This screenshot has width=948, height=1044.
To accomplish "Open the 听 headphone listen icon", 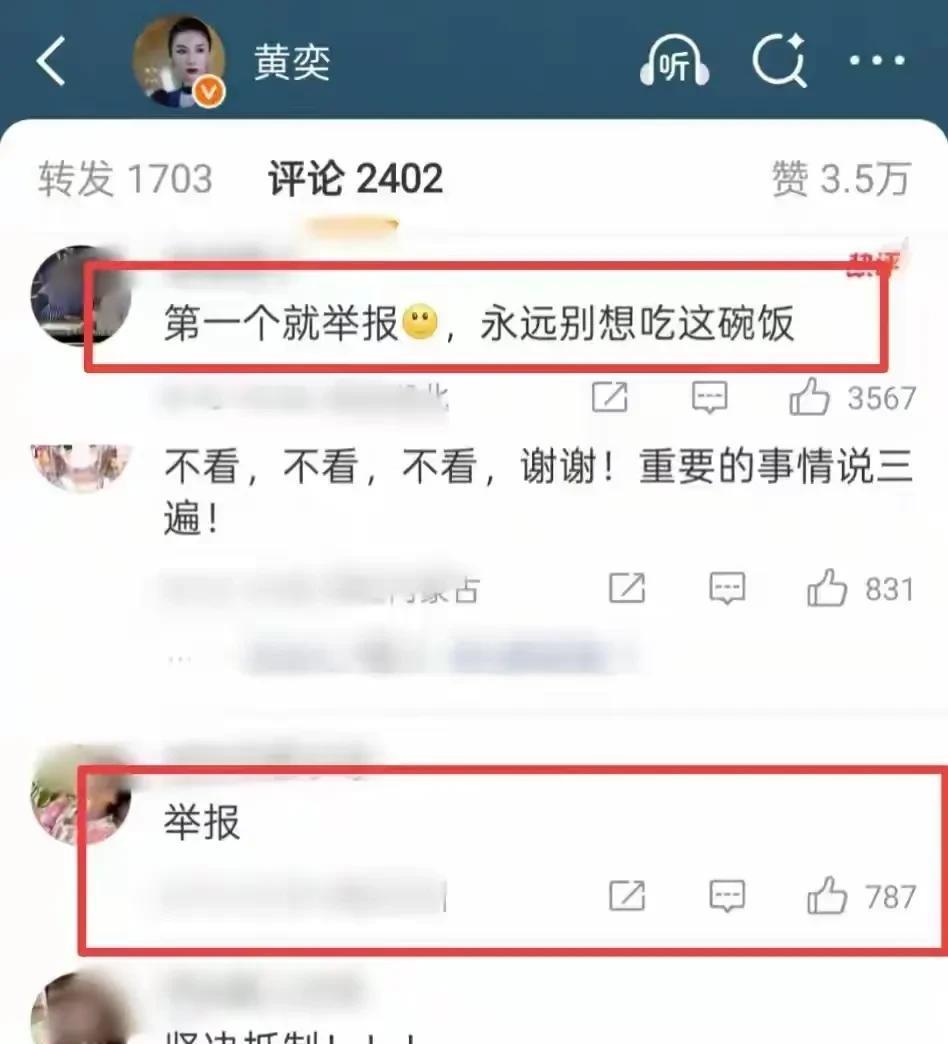I will [x=674, y=61].
